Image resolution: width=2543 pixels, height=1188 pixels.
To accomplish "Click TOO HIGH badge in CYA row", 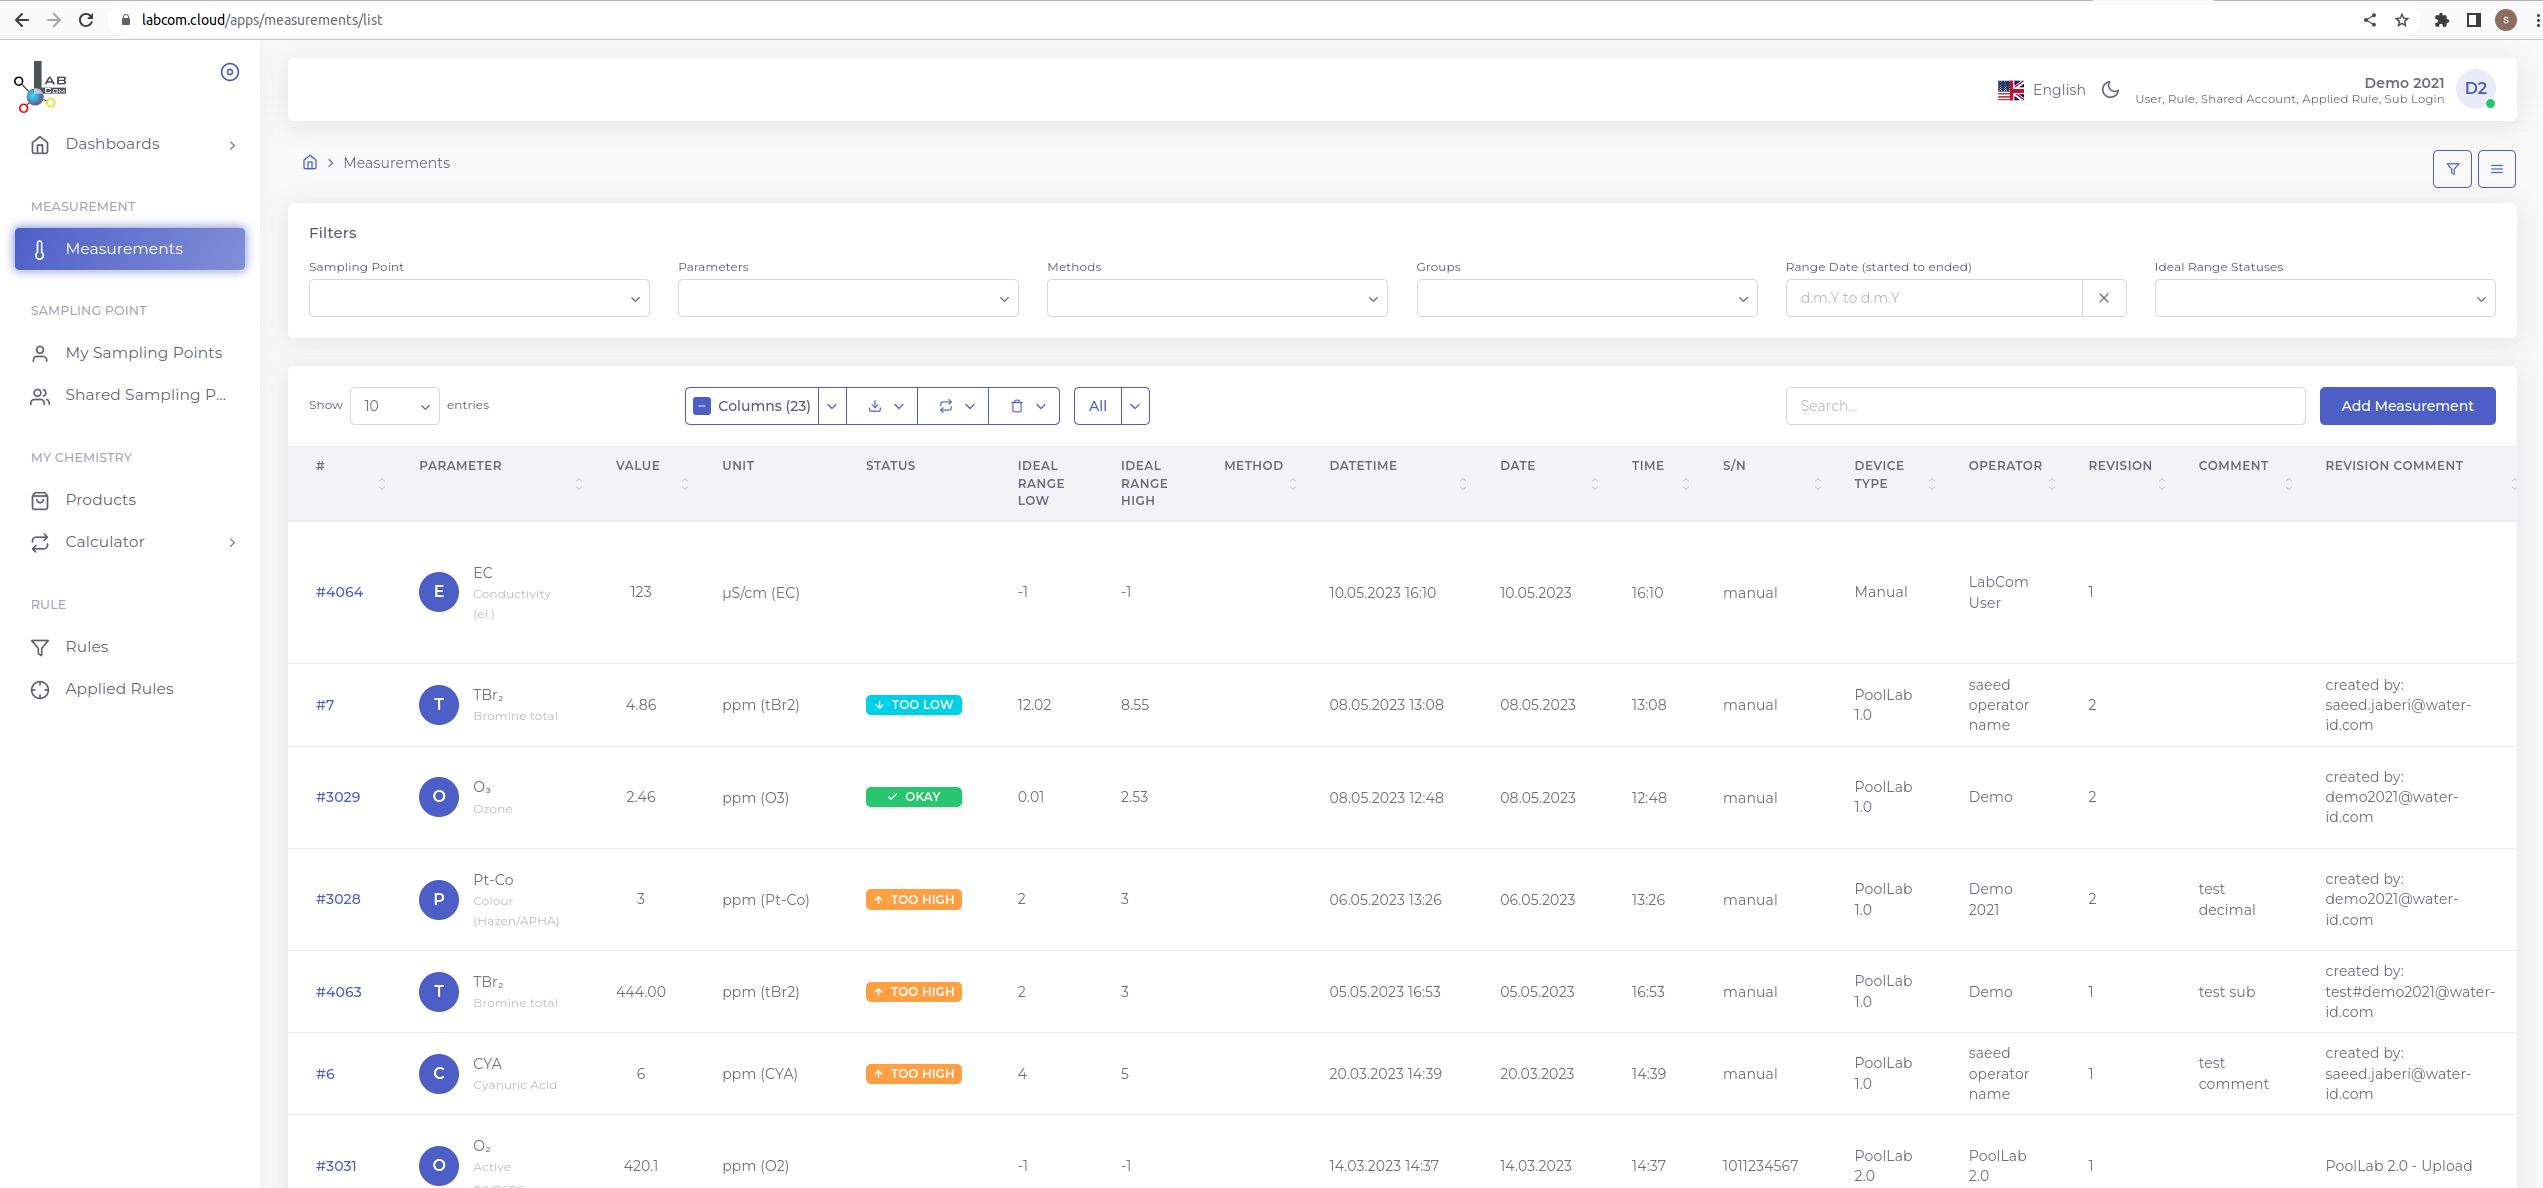I will click(x=914, y=1074).
